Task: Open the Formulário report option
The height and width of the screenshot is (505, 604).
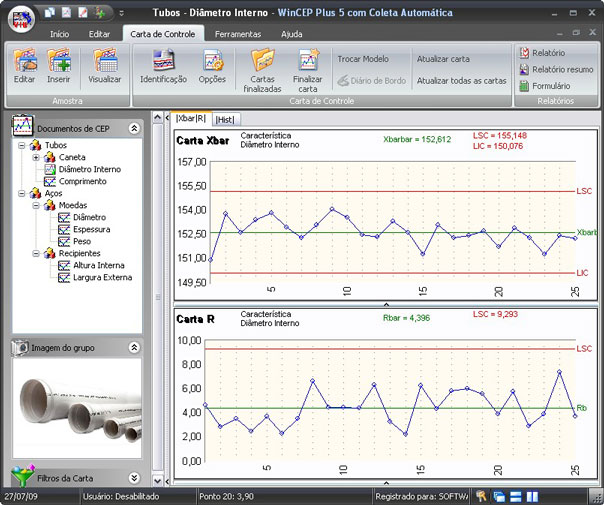Action: (524, 86)
